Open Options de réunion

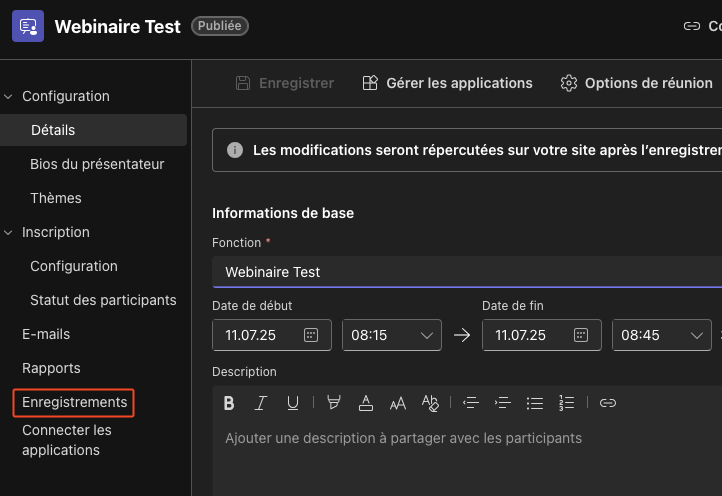(x=636, y=83)
